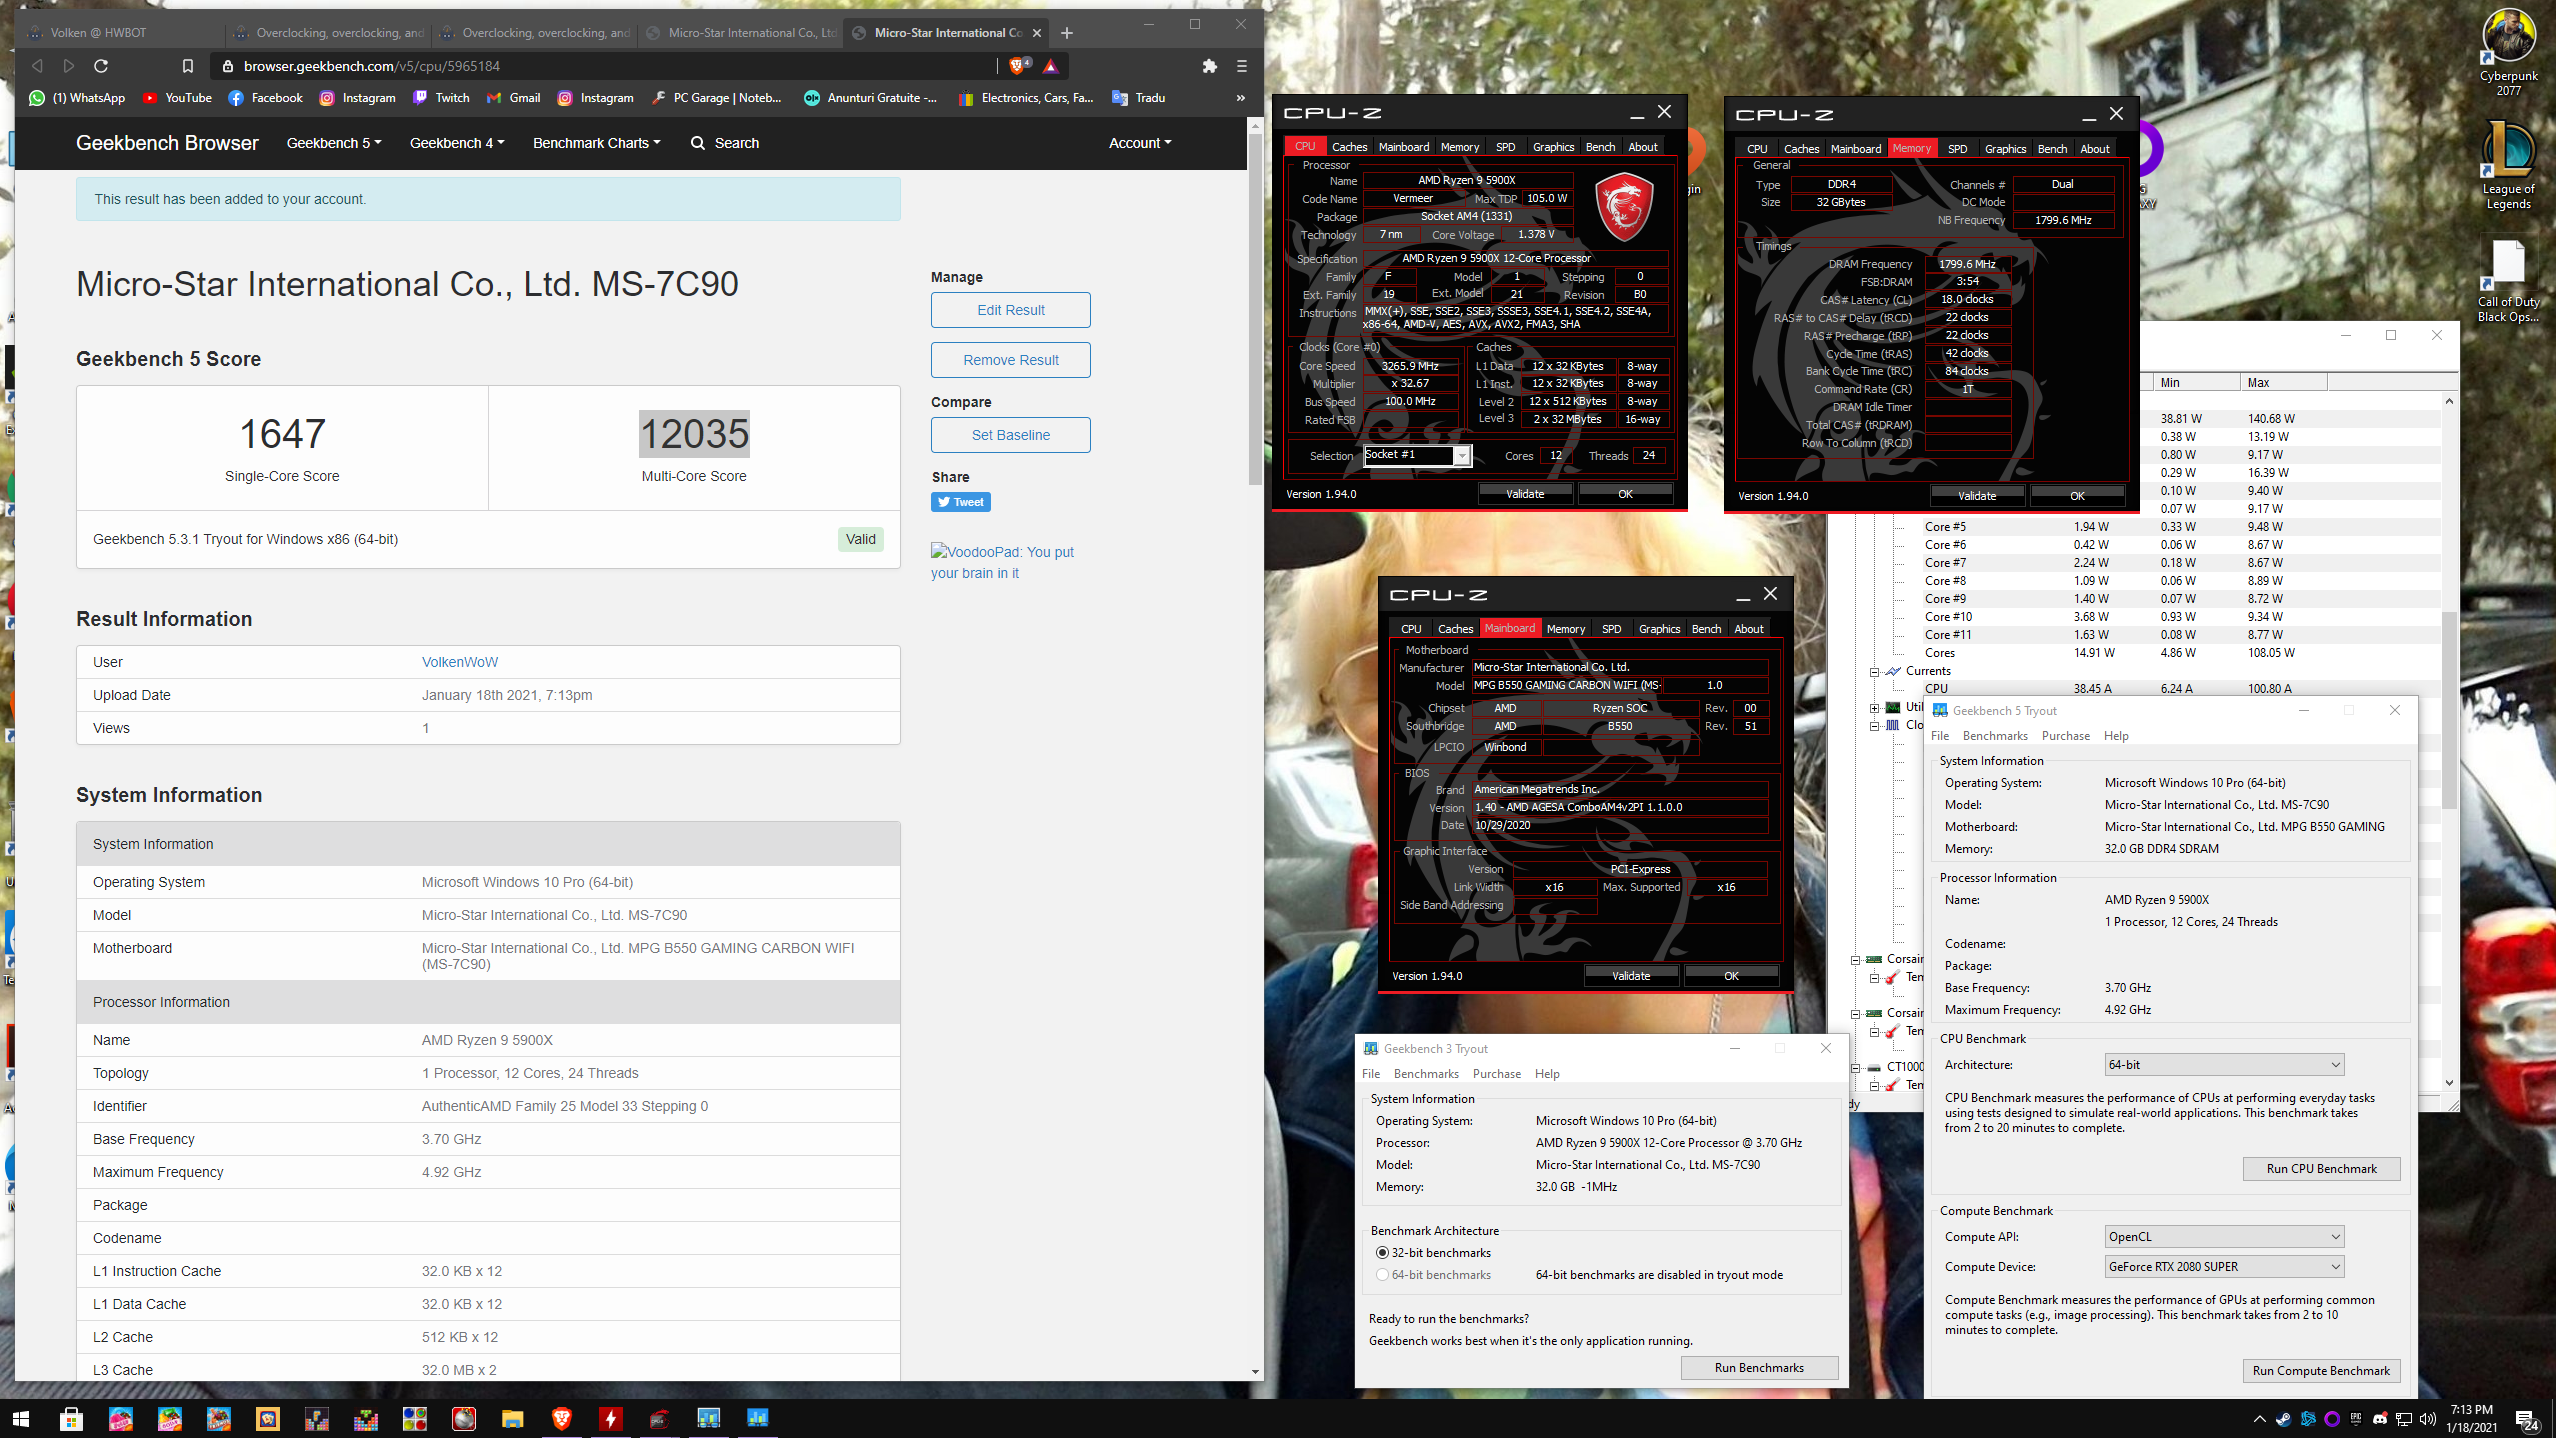
Task: Click the Steam tray icon
Action: pos(2284,1418)
